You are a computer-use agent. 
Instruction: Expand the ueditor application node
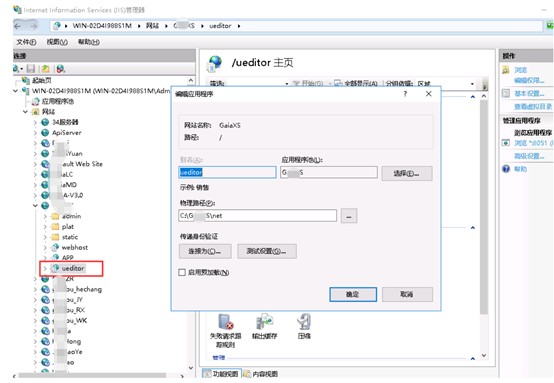click(x=45, y=269)
